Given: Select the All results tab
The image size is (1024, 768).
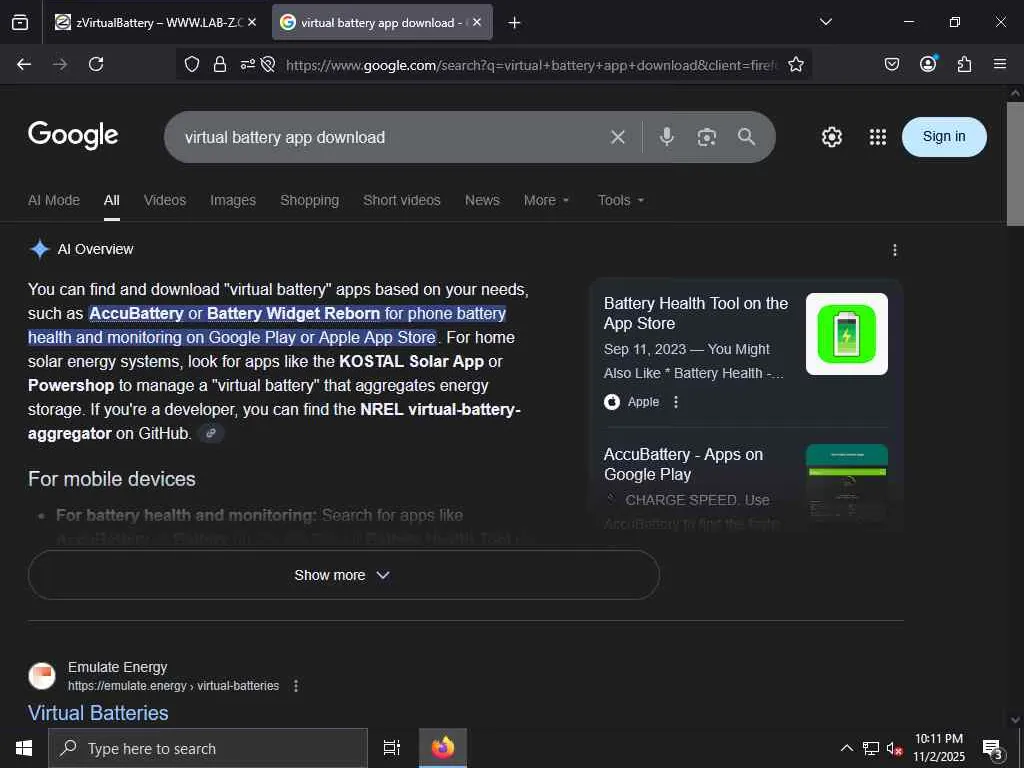Looking at the screenshot, I should pyautogui.click(x=112, y=200).
